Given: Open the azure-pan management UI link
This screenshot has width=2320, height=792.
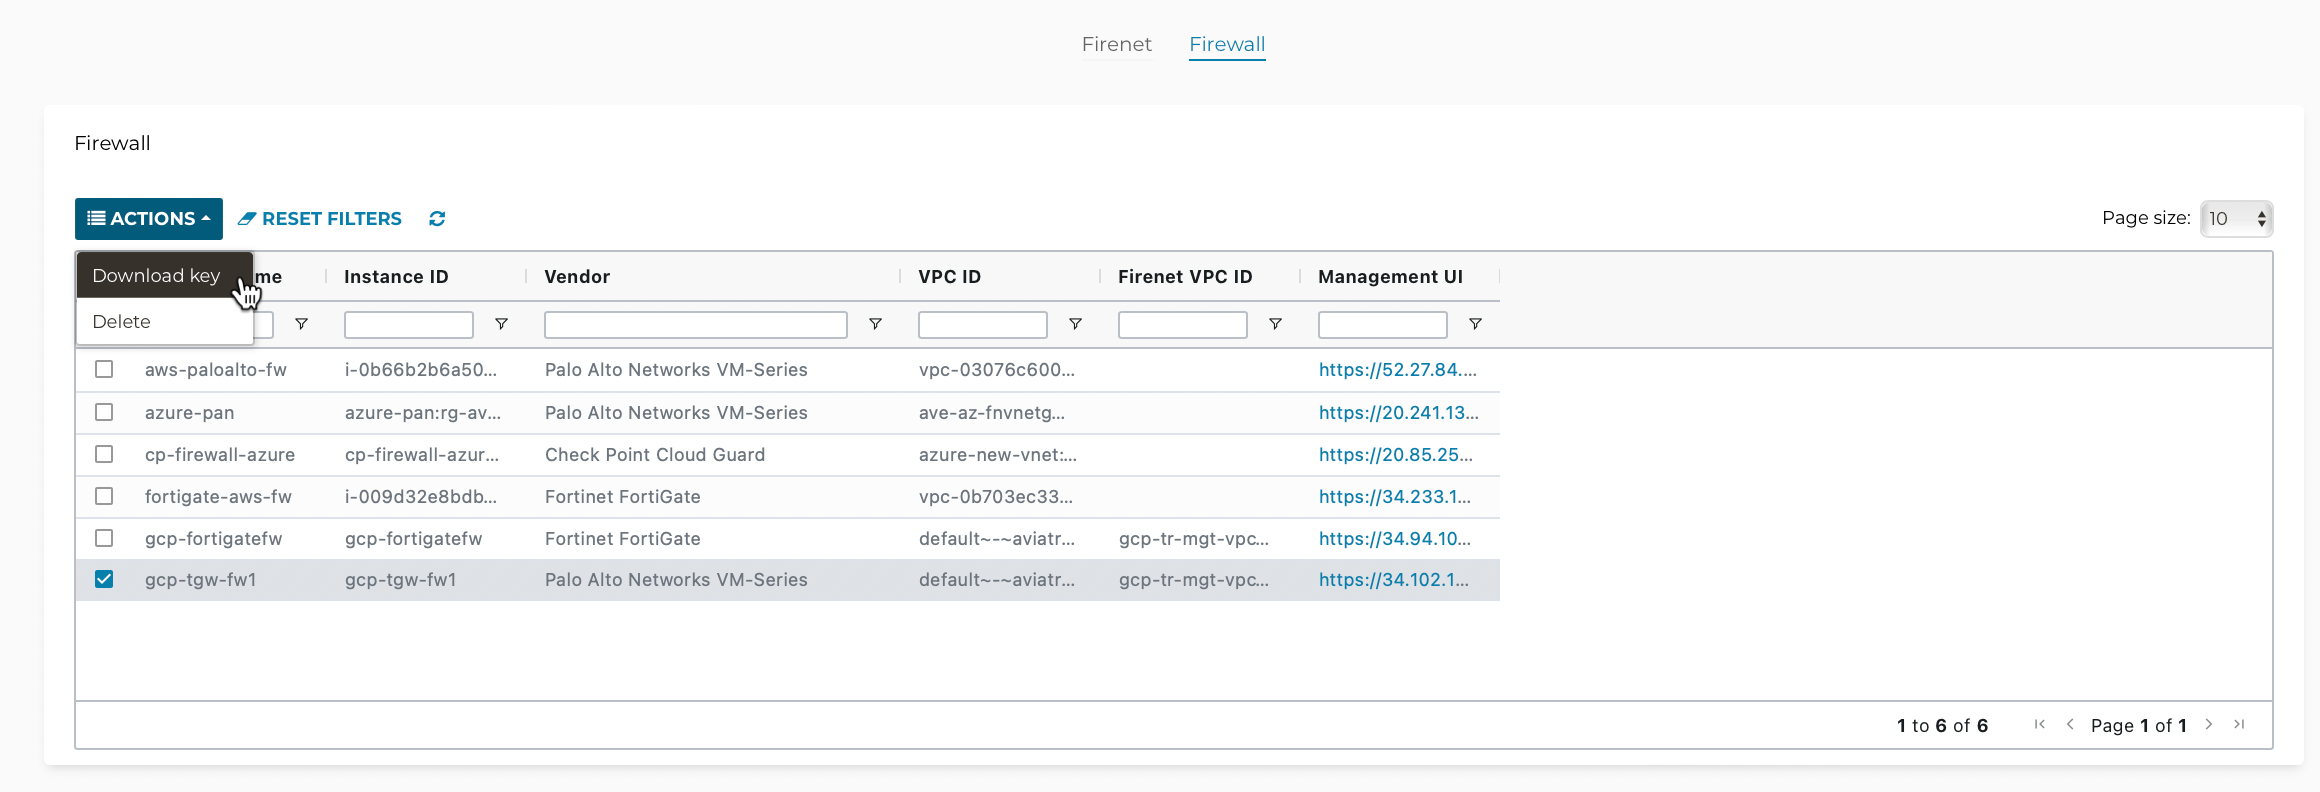Looking at the screenshot, I should [1397, 413].
